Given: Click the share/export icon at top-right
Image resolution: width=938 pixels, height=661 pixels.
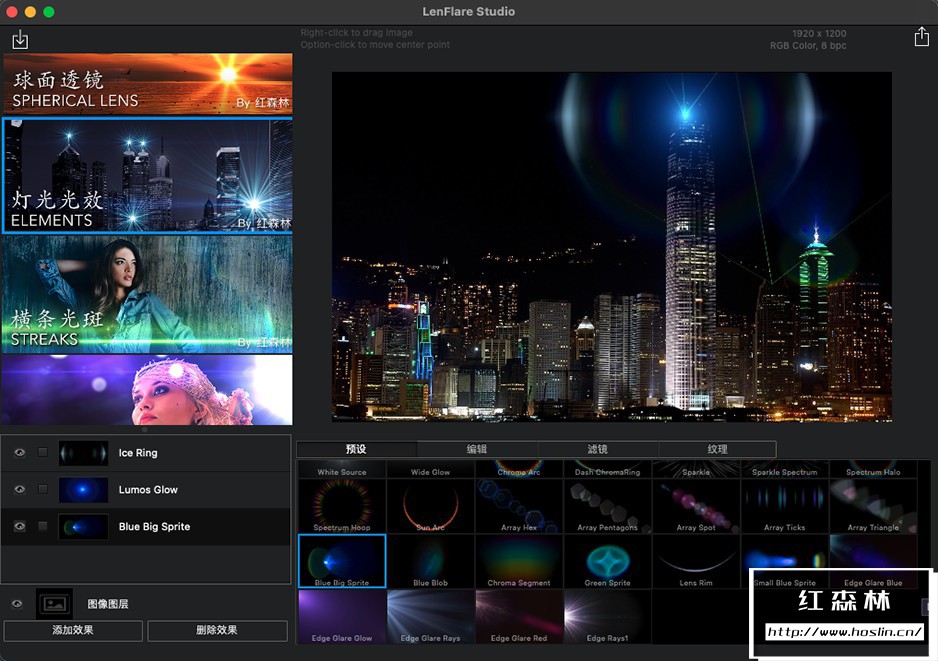Looking at the screenshot, I should tap(921, 37).
